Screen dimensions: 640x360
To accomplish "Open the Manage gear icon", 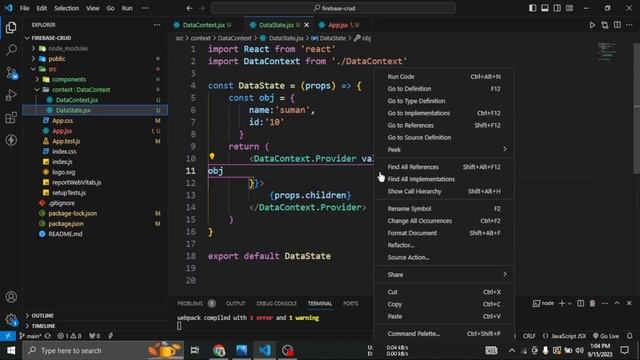I will pos(11,319).
